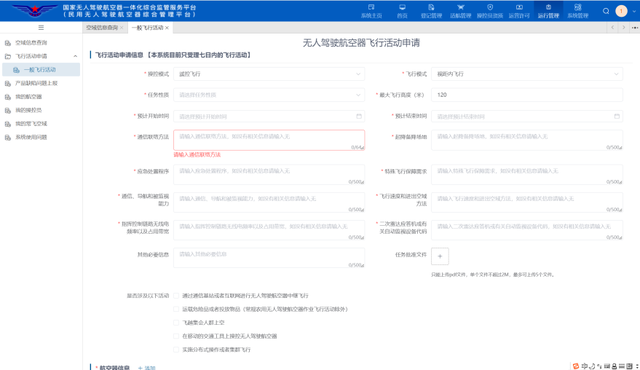Focus the 二次雷达应答机 text area
Viewport: 640px width, 370px height.
(x=527, y=230)
